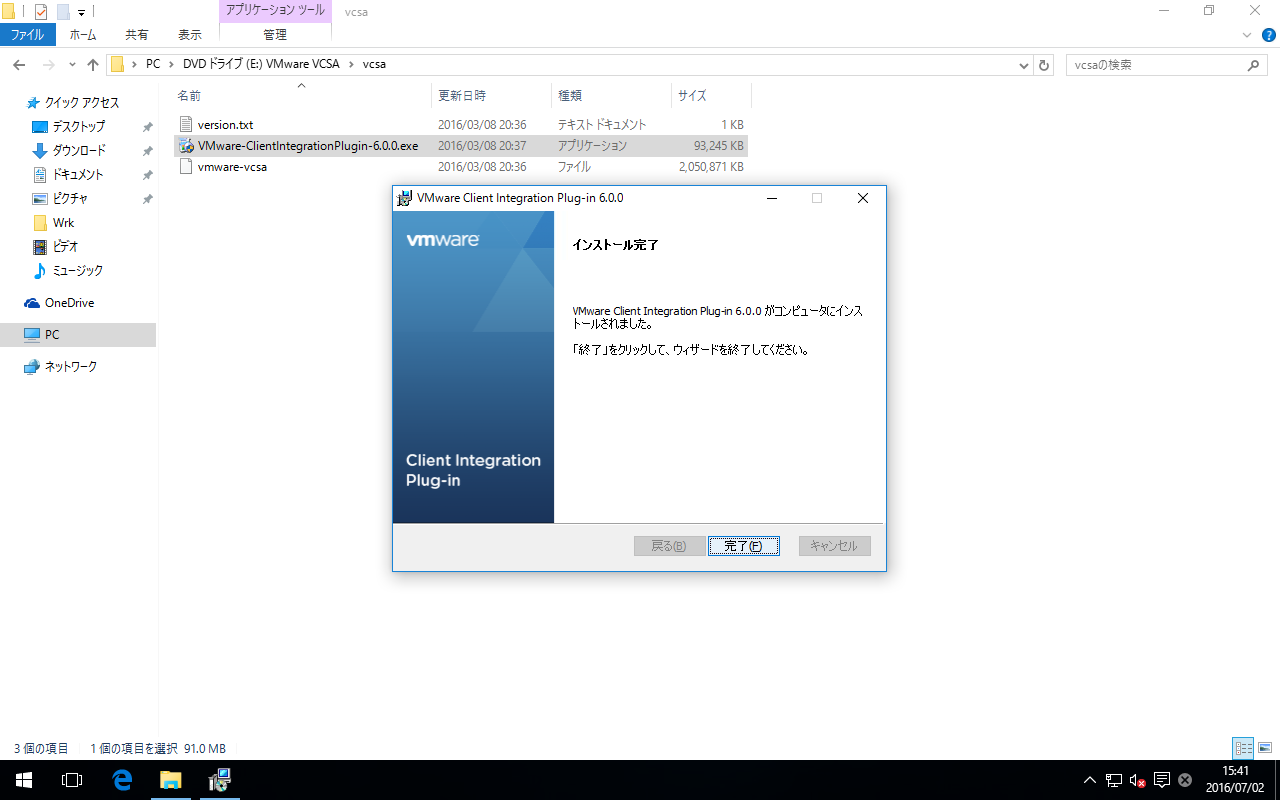Open the Action Center notification icon
The image size is (1280, 800).
(x=1162, y=780)
